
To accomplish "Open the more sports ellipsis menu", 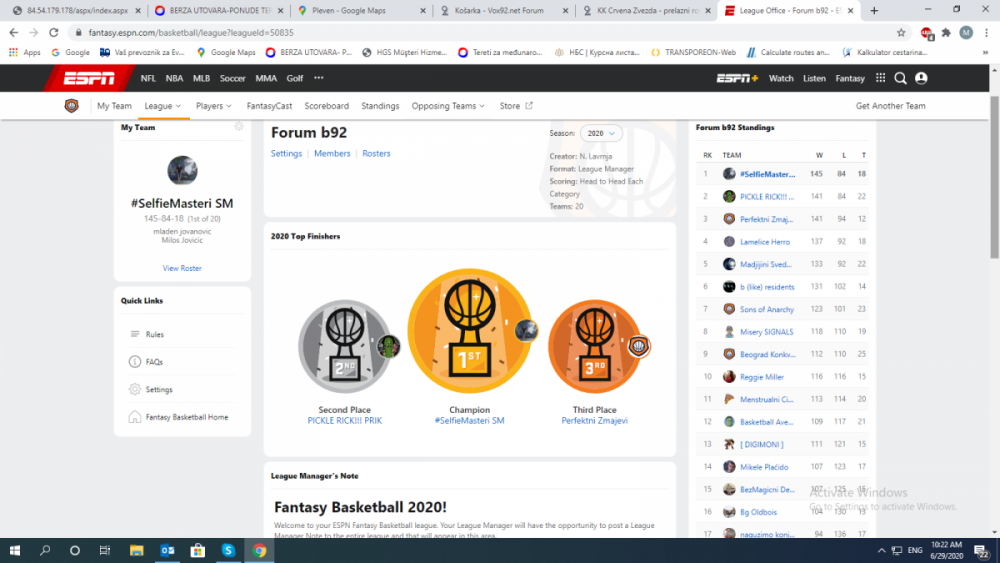I will (319, 78).
